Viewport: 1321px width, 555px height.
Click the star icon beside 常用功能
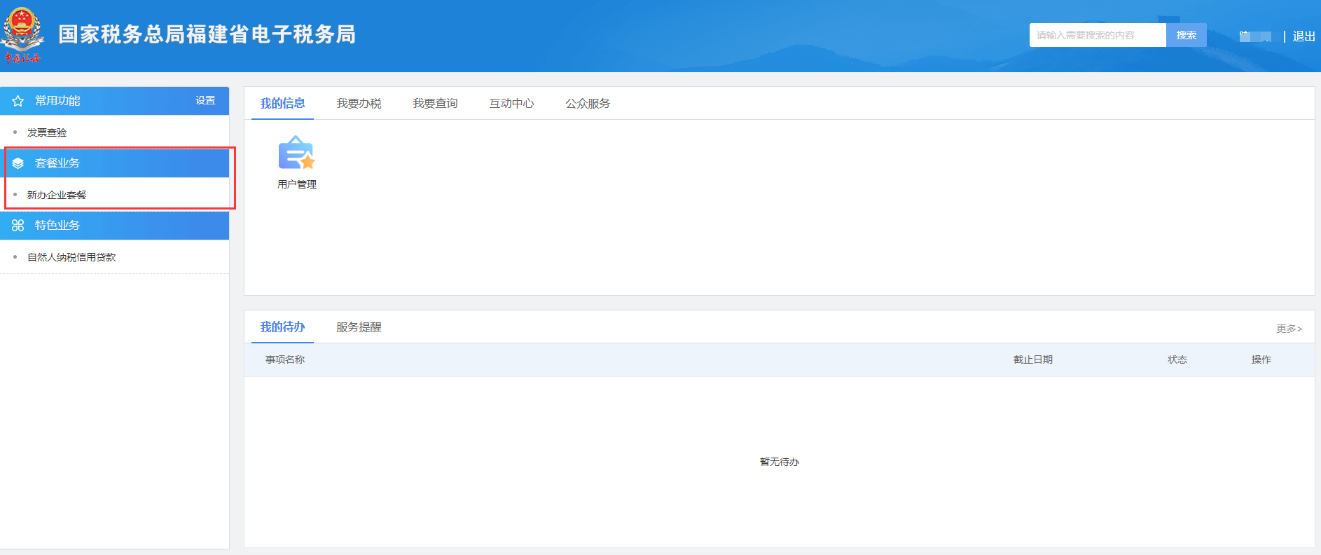(18, 101)
